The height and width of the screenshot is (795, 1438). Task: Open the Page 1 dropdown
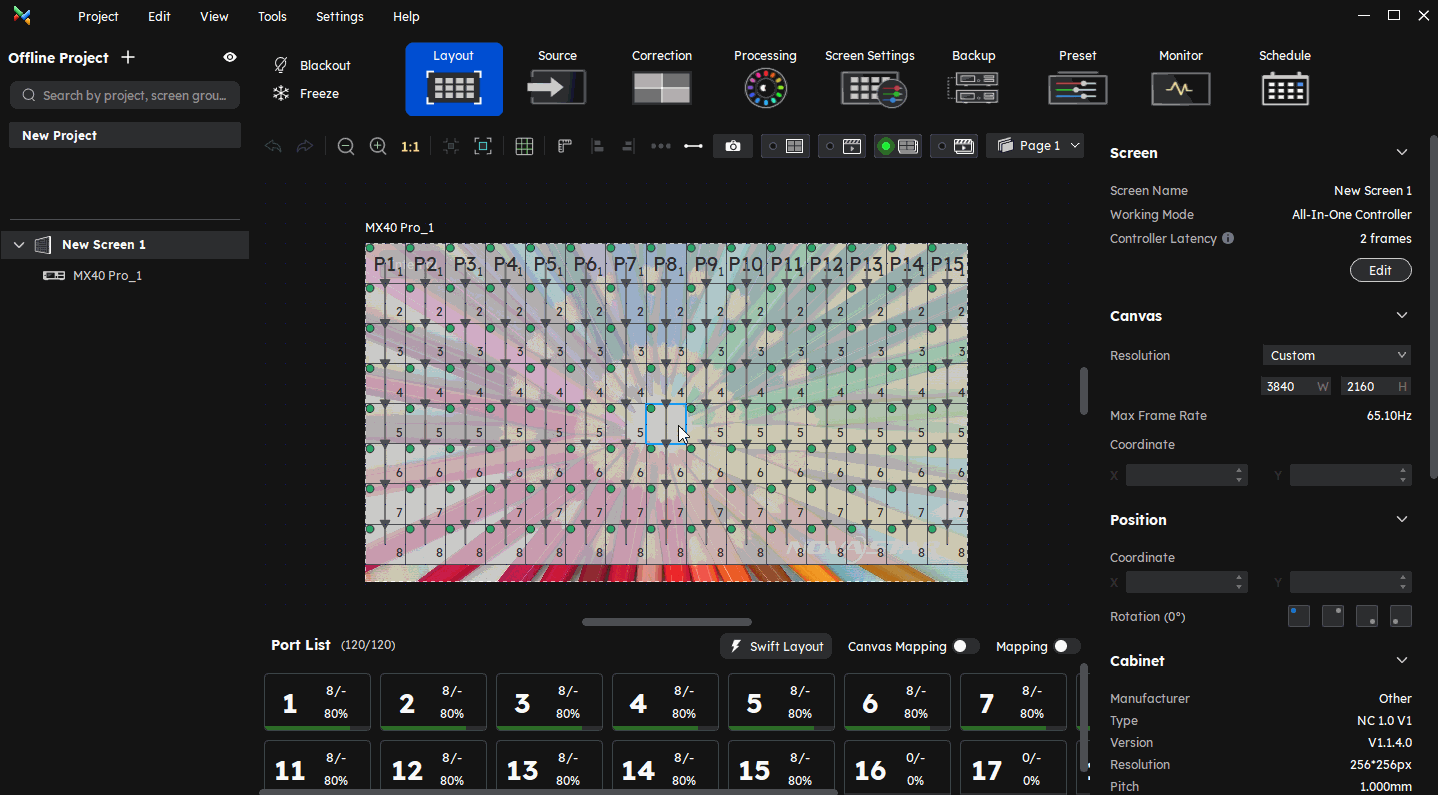(x=1035, y=146)
